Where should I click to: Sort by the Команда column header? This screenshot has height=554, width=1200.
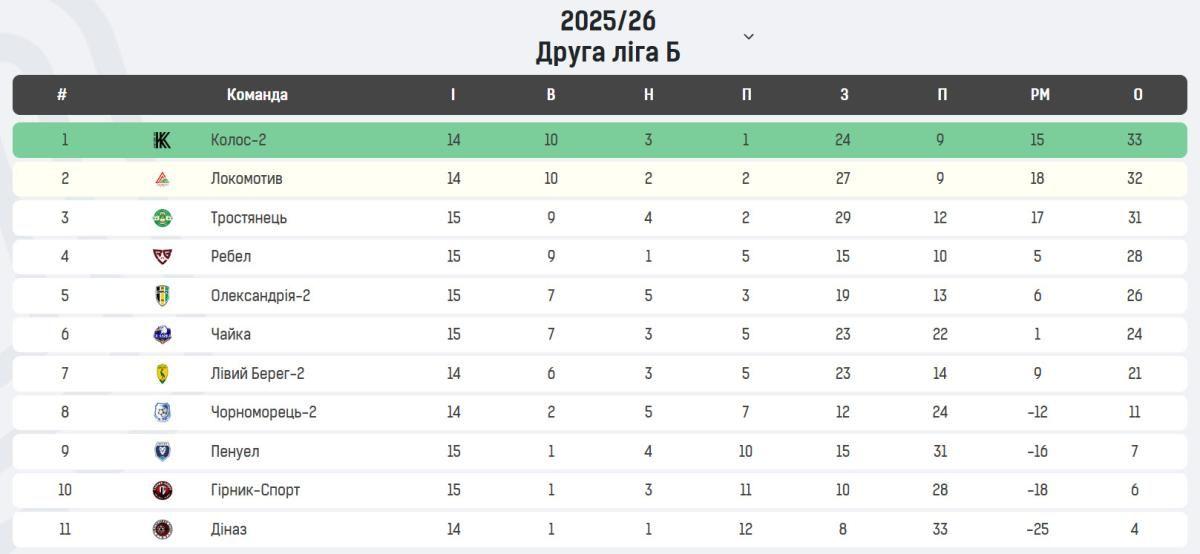pos(257,95)
